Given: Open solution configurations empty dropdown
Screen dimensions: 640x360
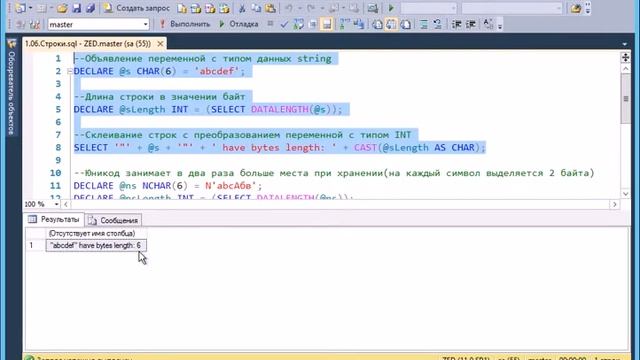Looking at the screenshot, I should click(429, 8).
